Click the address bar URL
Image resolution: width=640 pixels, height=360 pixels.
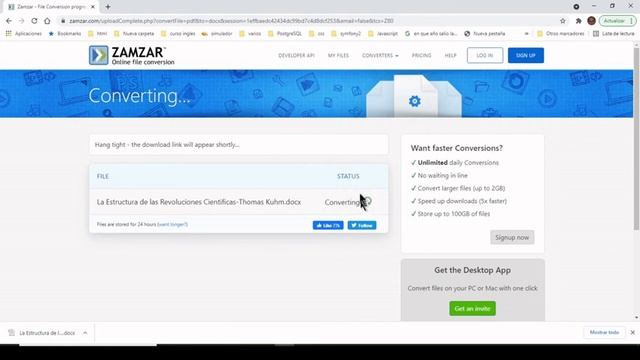pos(231,21)
